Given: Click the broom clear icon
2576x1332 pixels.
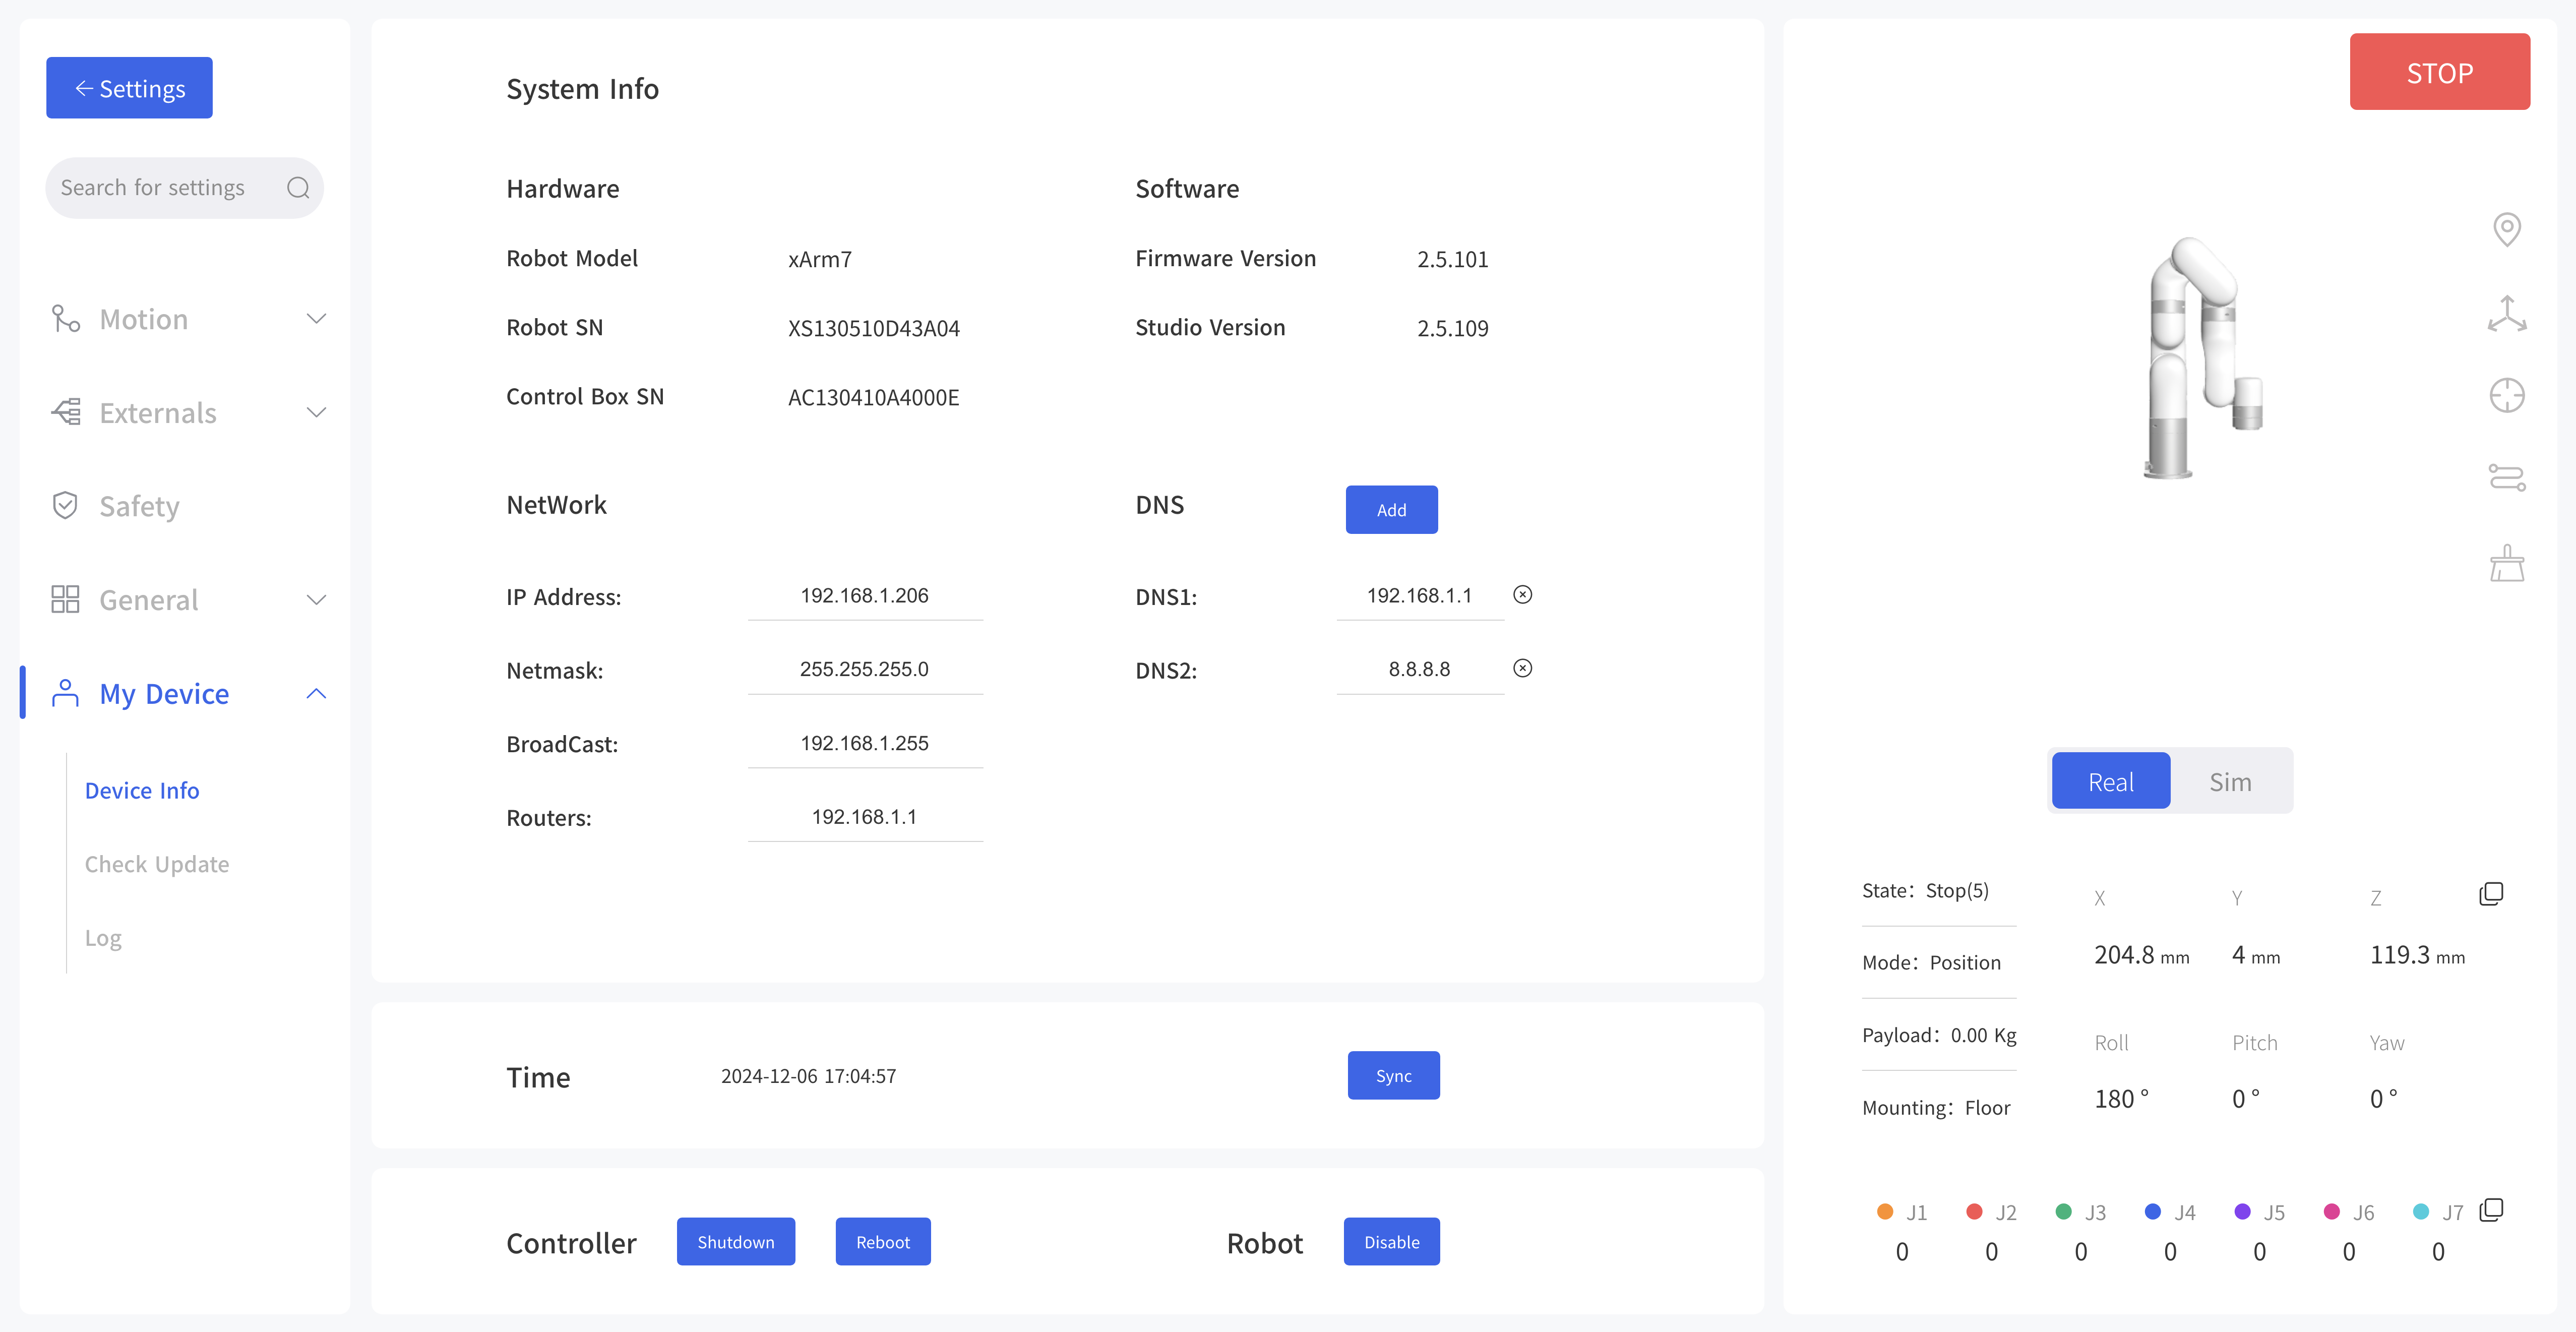Looking at the screenshot, I should click(x=2507, y=563).
